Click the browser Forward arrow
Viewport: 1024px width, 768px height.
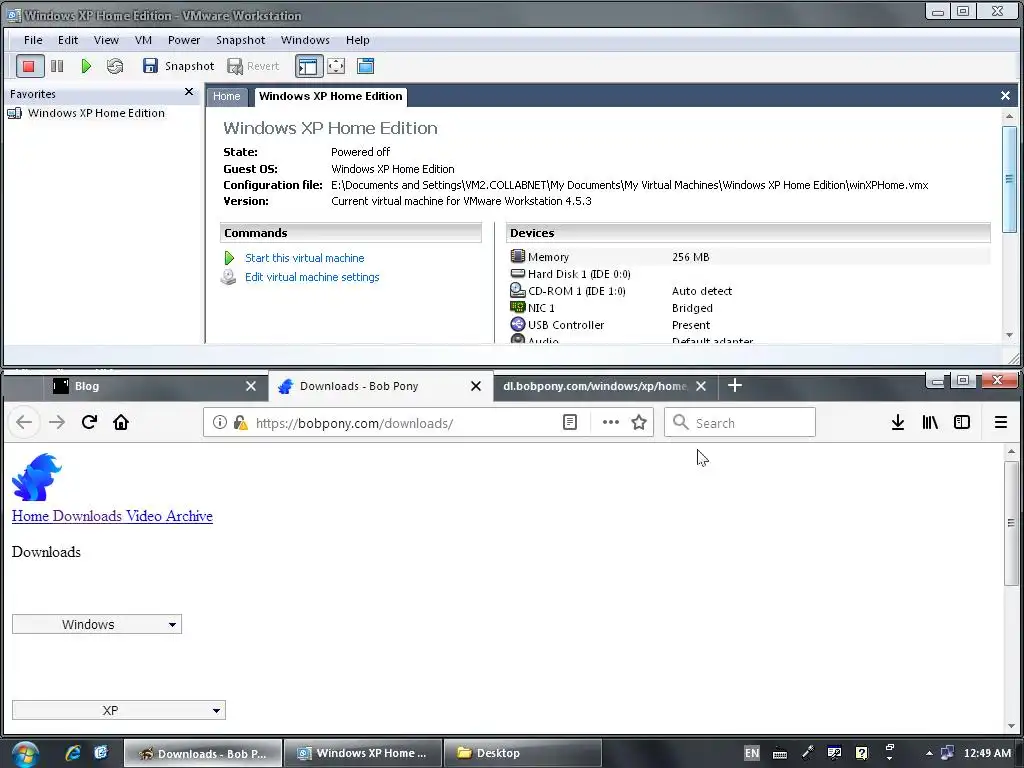tap(57, 422)
